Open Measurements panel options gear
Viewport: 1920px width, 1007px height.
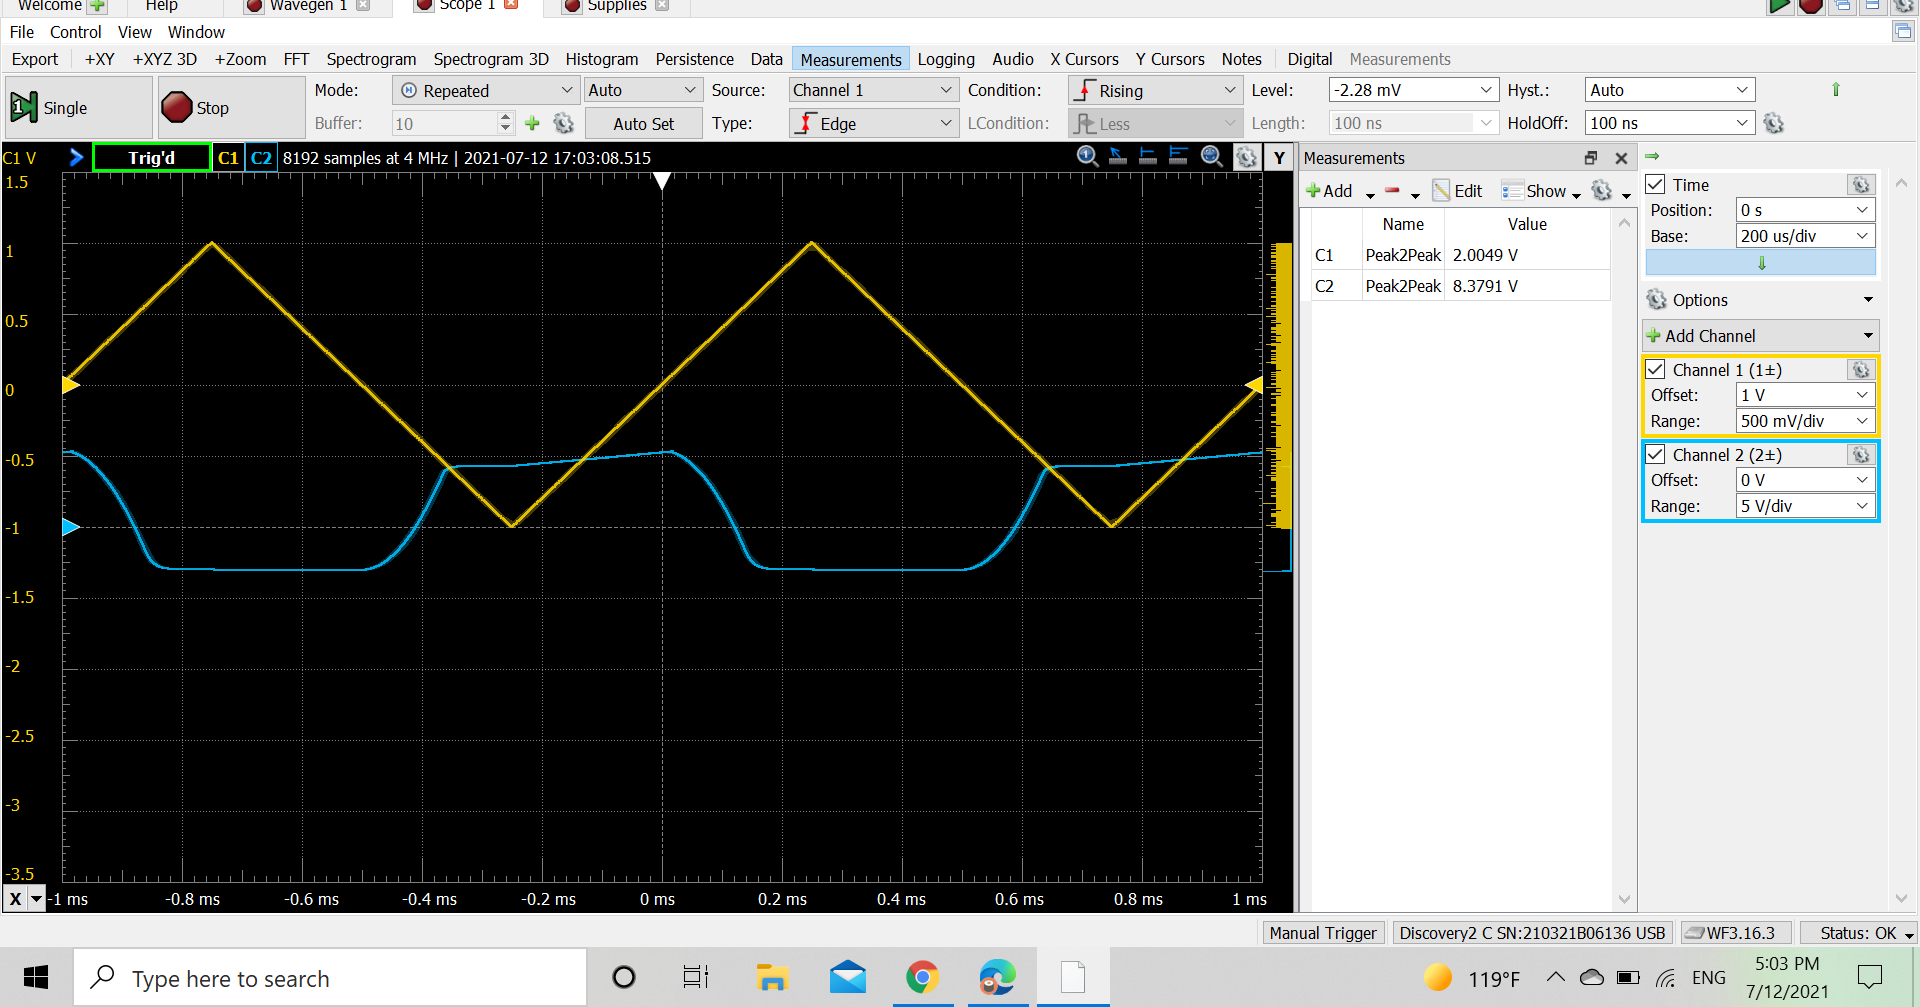[x=1601, y=190]
